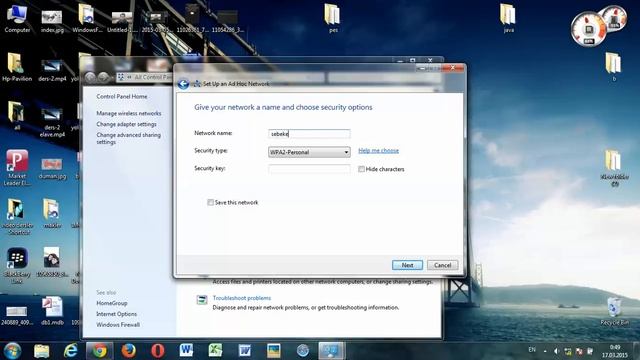
Task: Select the ders-2 elave.mp4 desktop file
Action: point(52,121)
